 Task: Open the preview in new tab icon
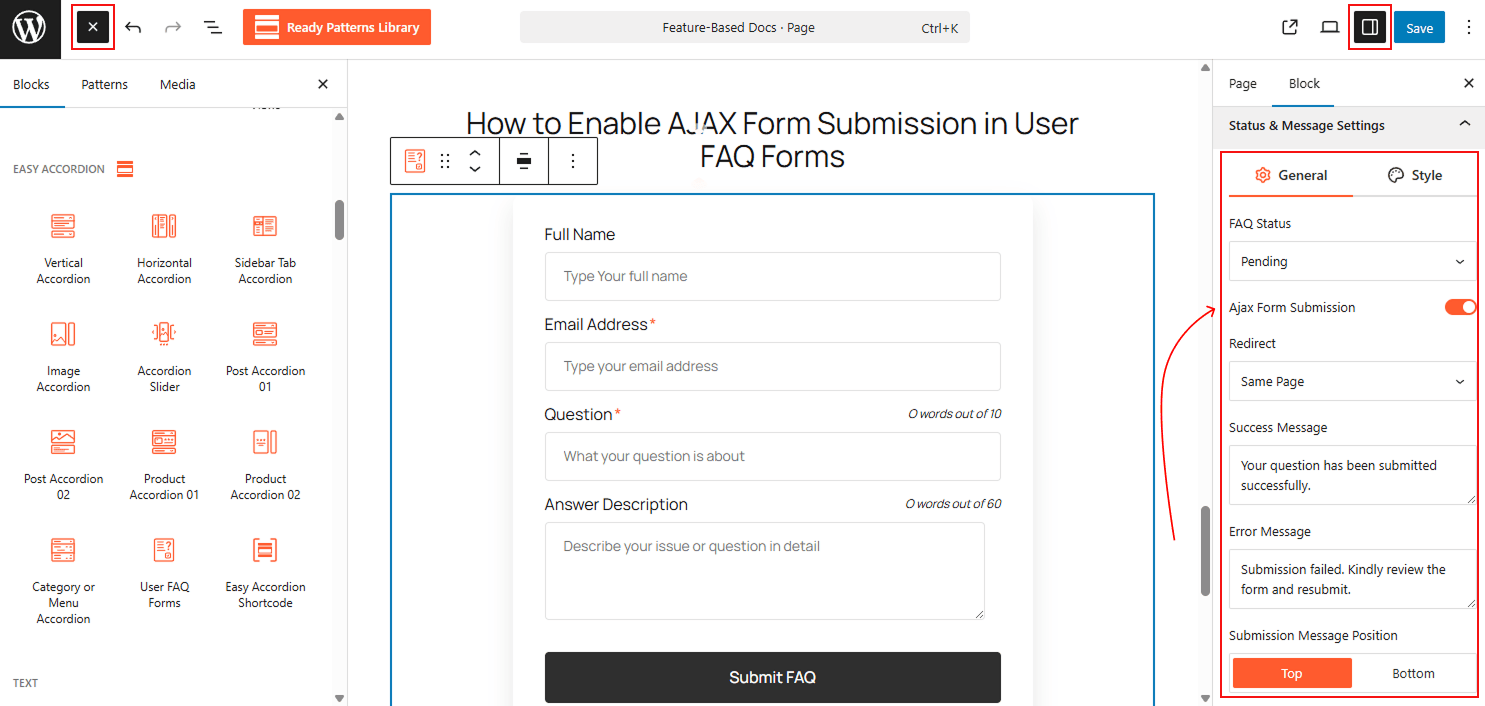[1289, 27]
